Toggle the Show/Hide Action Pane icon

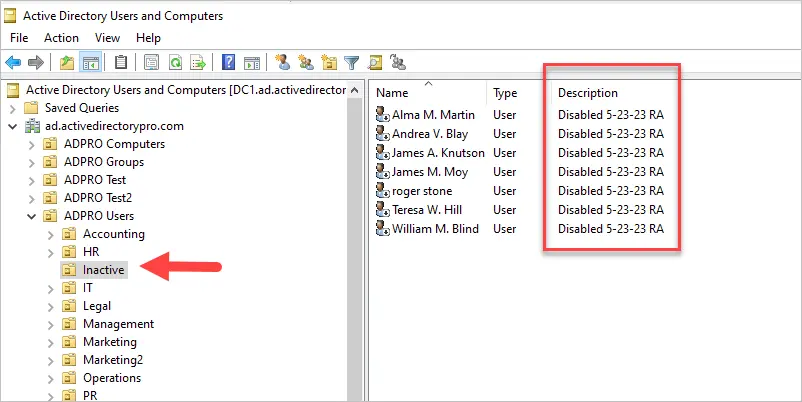pyautogui.click(x=252, y=63)
